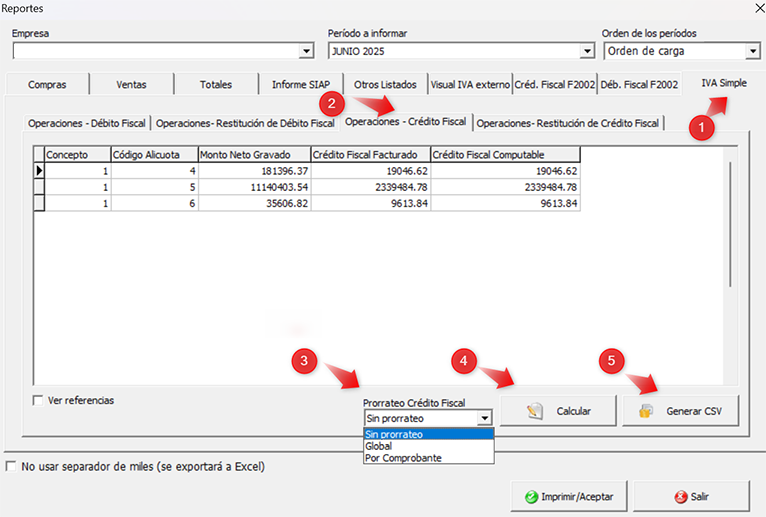
Task: Close the Reportes window
Action: 750,8
